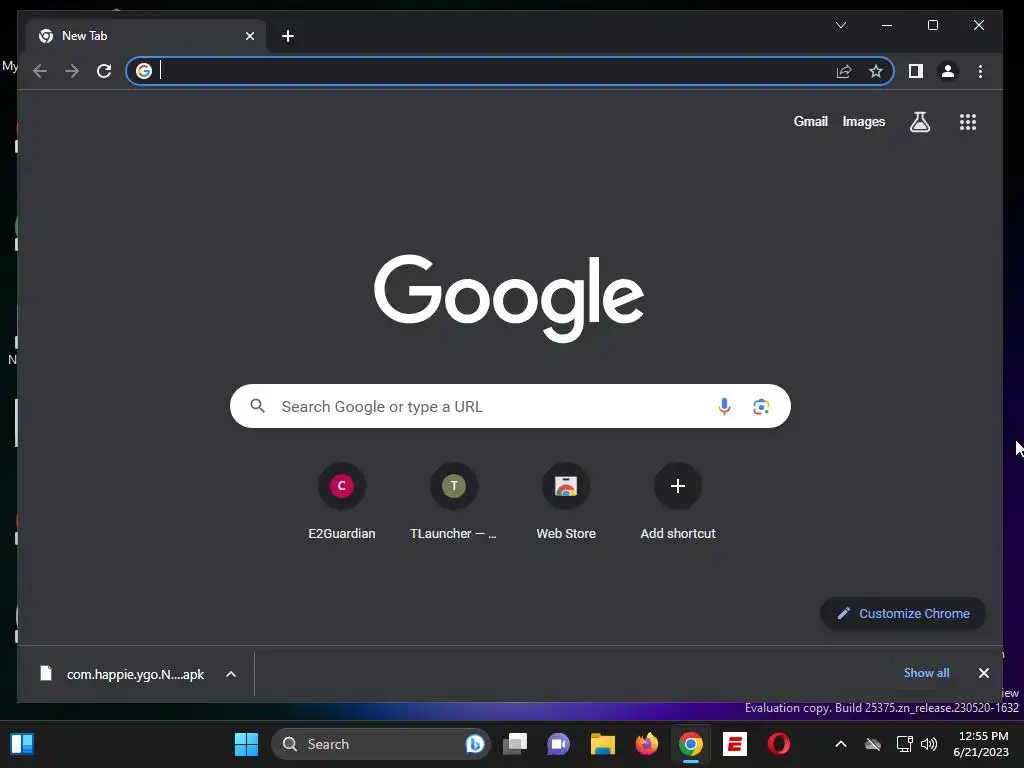Viewport: 1024px width, 768px height.
Task: Launch Firefox from the taskbar
Action: (647, 744)
